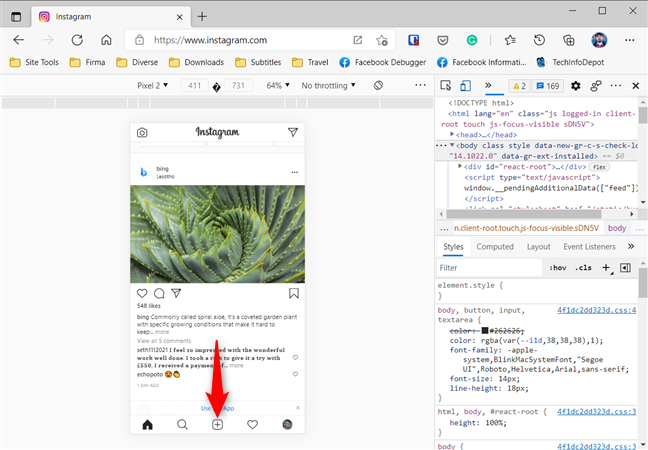Open the Instagram camera icon
The height and width of the screenshot is (450, 648).
142,133
